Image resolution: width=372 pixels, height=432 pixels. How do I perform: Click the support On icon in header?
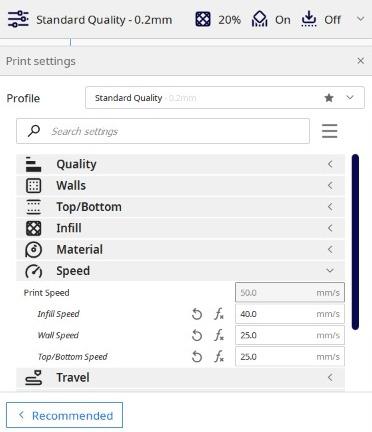pyautogui.click(x=259, y=19)
